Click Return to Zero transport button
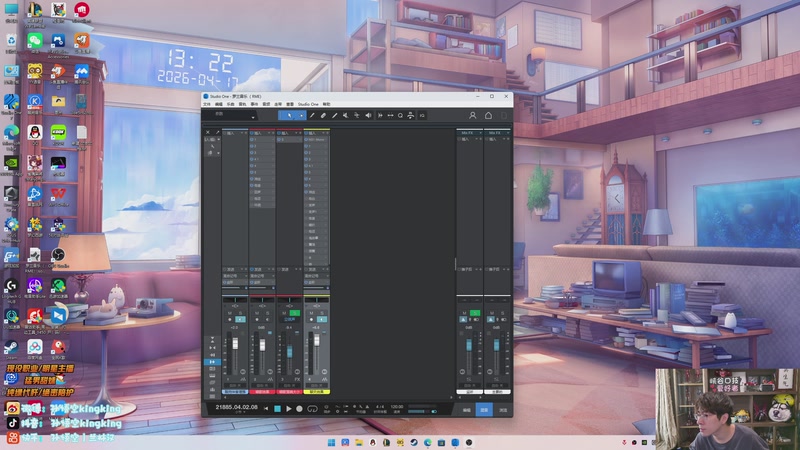The height and width of the screenshot is (450, 800). tap(266, 409)
